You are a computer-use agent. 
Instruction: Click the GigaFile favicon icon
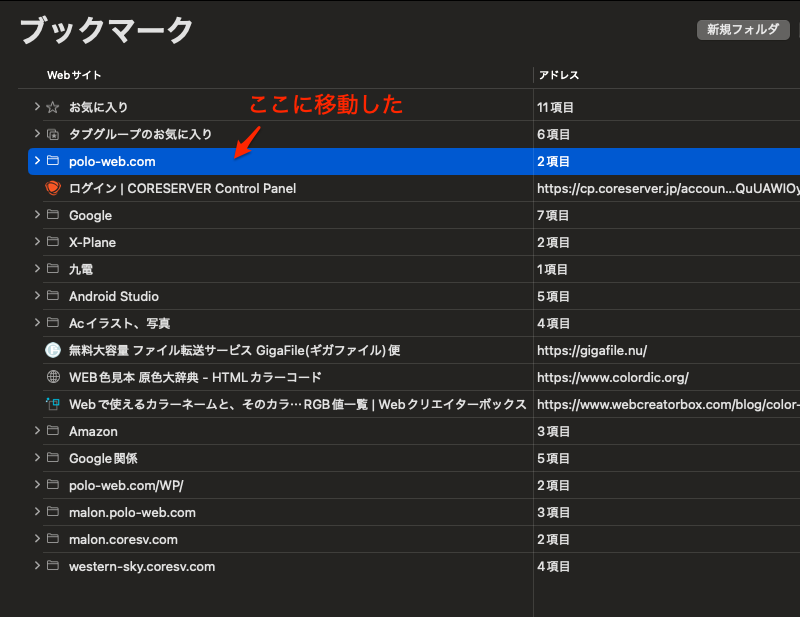[53, 350]
